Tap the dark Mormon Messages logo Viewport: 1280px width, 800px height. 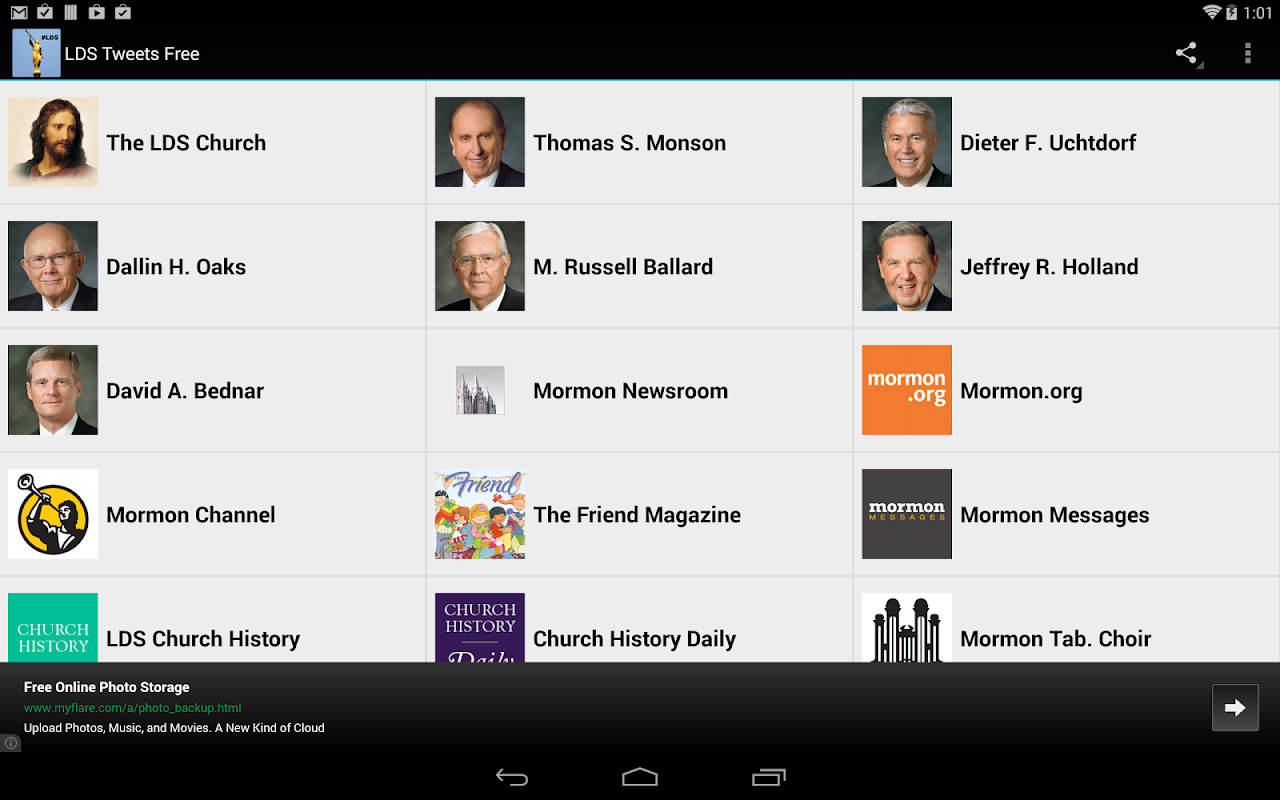(907, 514)
